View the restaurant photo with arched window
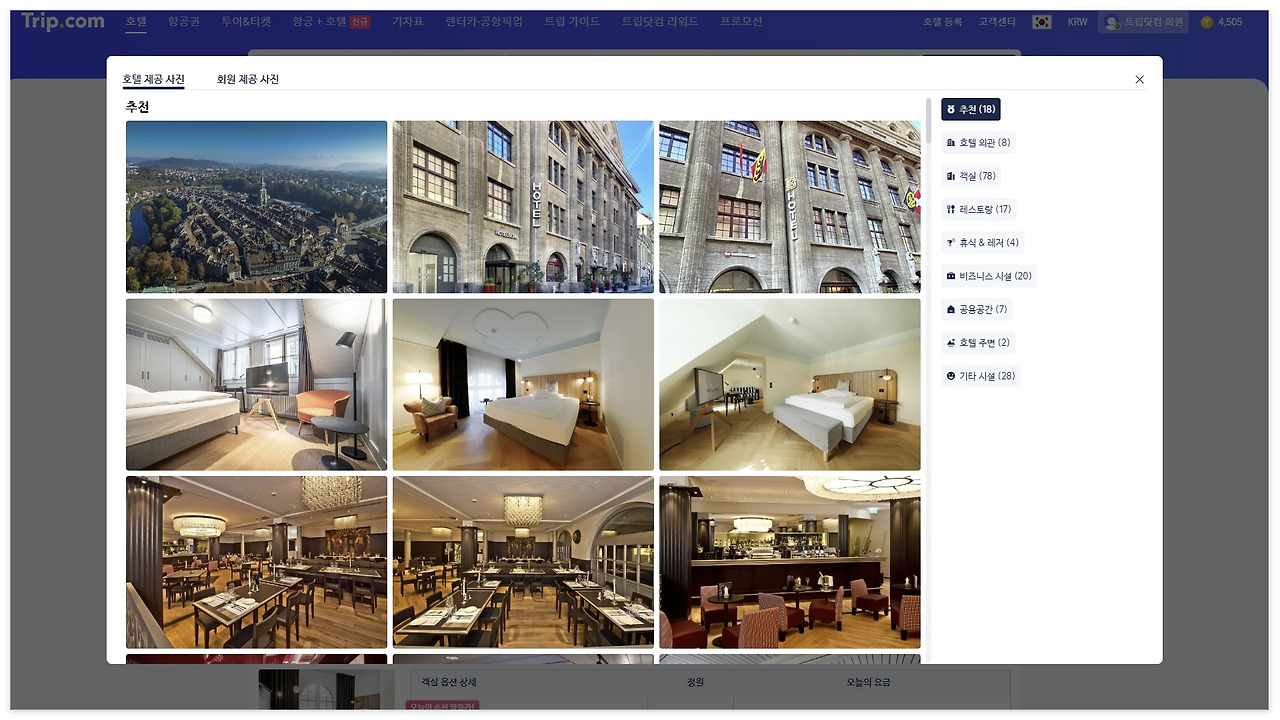1280x720 pixels. pos(523,562)
